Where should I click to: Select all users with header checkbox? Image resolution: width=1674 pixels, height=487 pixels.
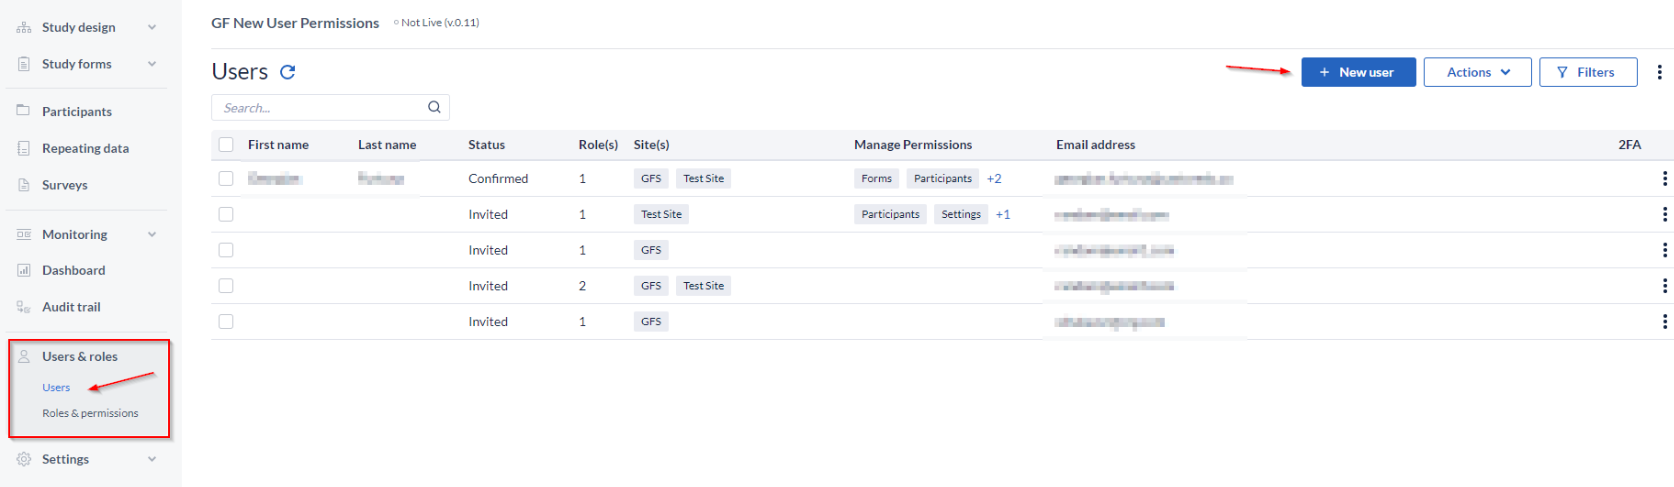click(226, 144)
